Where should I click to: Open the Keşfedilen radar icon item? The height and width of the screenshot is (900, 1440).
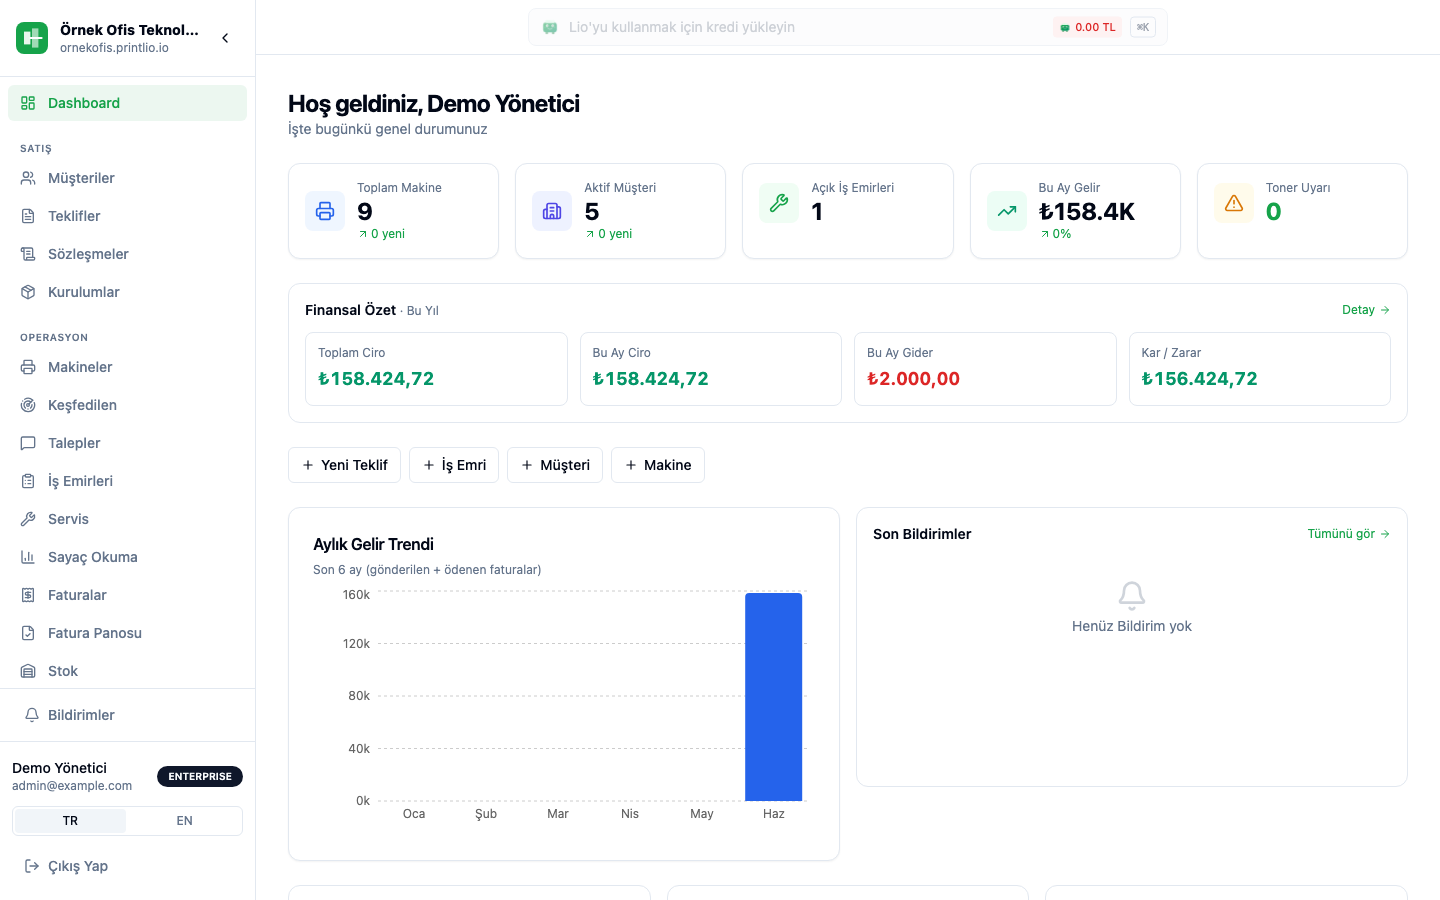click(x=28, y=405)
